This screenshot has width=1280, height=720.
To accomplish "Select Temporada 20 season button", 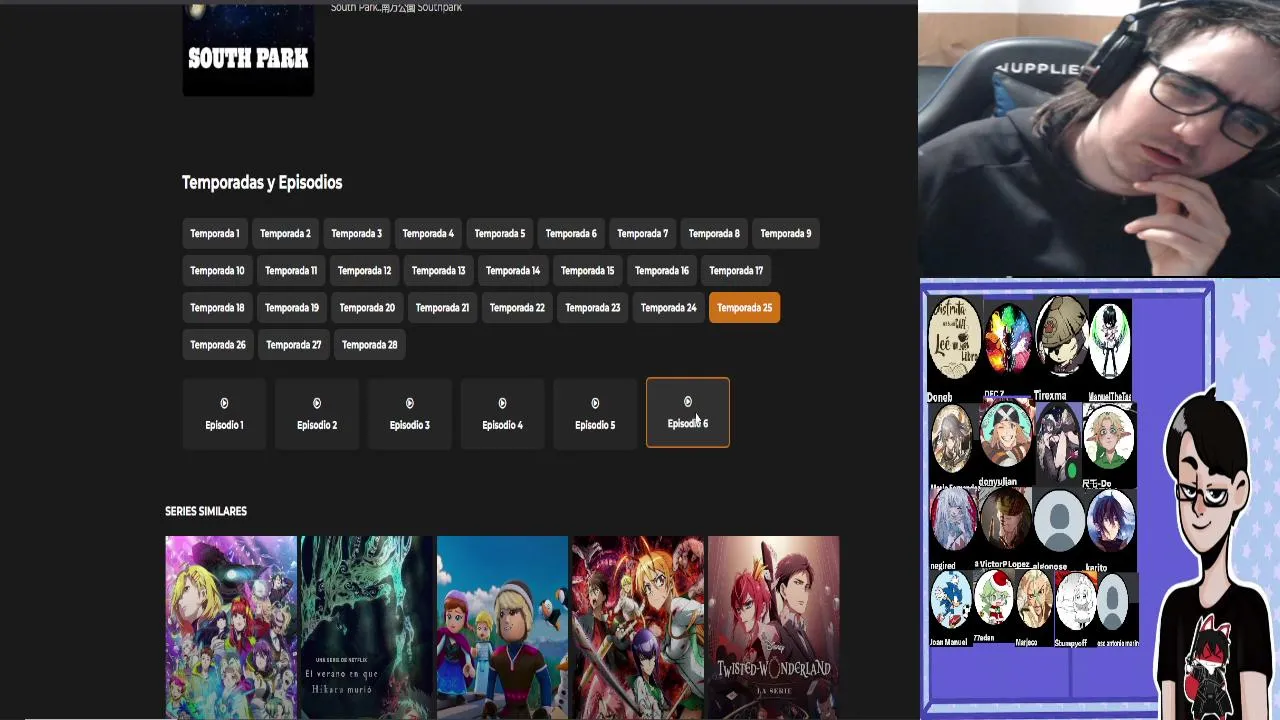I will 367,308.
